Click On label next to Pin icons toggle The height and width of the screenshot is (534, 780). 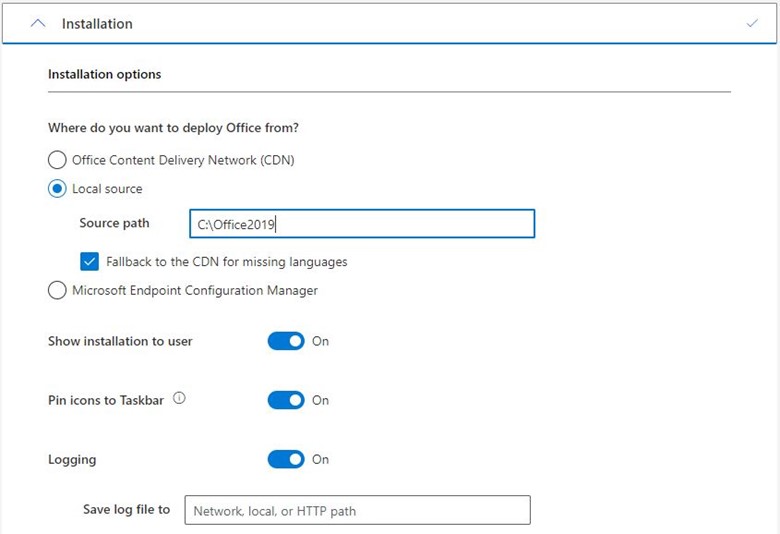320,401
